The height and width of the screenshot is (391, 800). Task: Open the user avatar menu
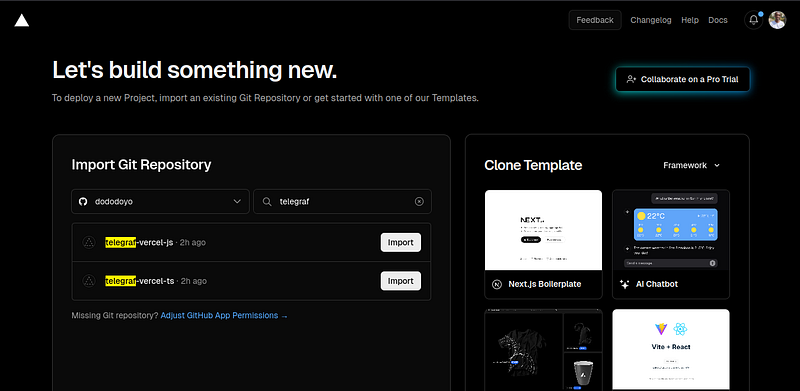pos(777,20)
